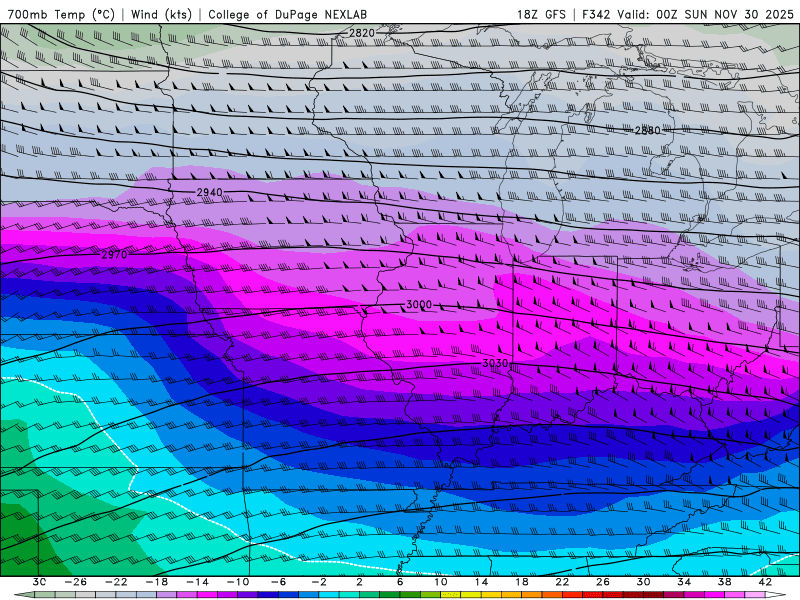Viewport: 800px width, 600px height.
Task: Click the -22 colorbar tick label
Action: (116, 582)
